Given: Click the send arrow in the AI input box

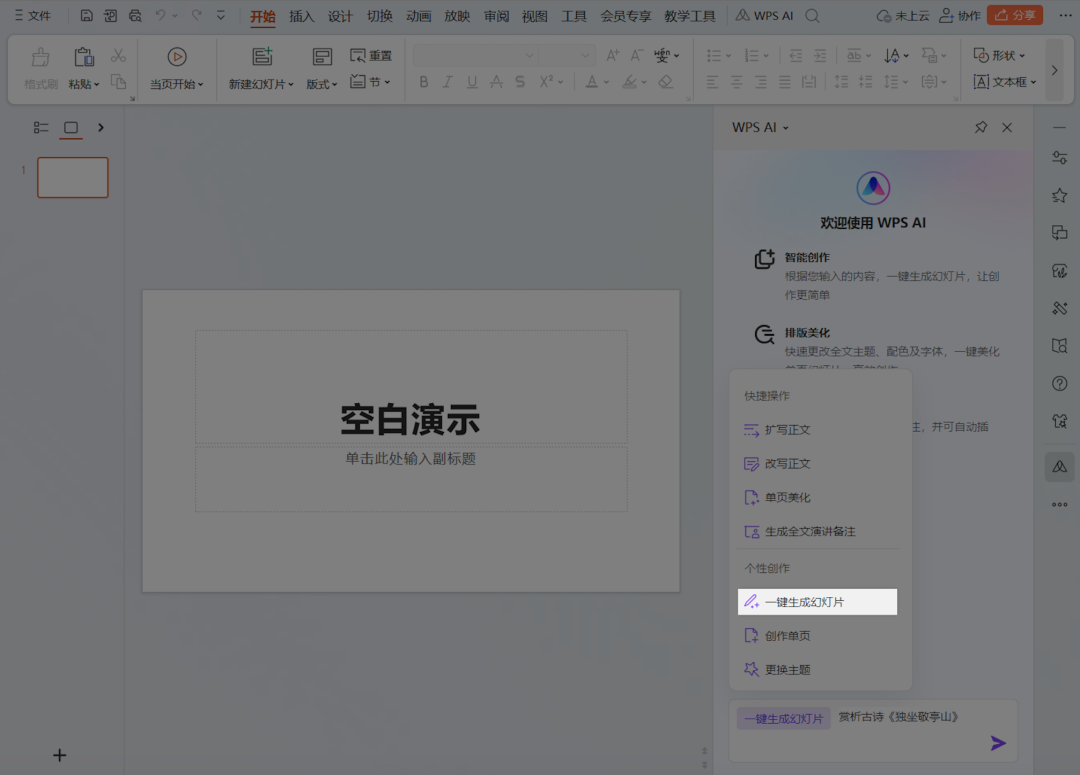Looking at the screenshot, I should (x=998, y=743).
